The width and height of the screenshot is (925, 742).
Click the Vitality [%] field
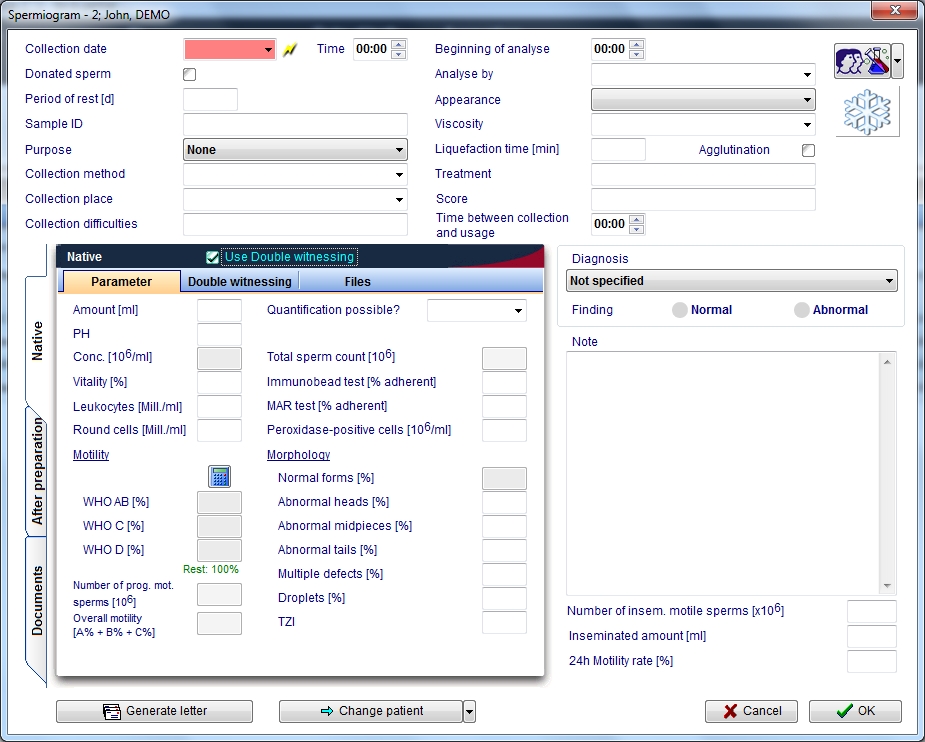[219, 382]
